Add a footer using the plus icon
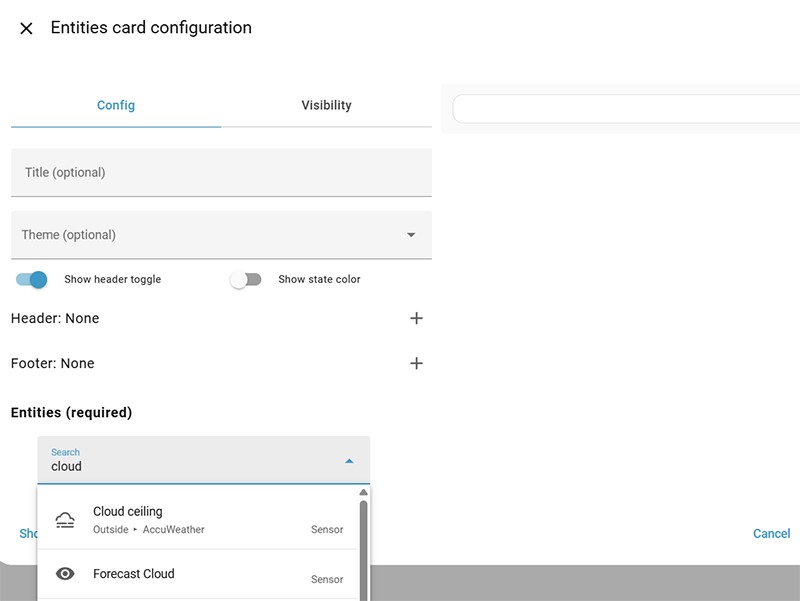 pos(416,363)
